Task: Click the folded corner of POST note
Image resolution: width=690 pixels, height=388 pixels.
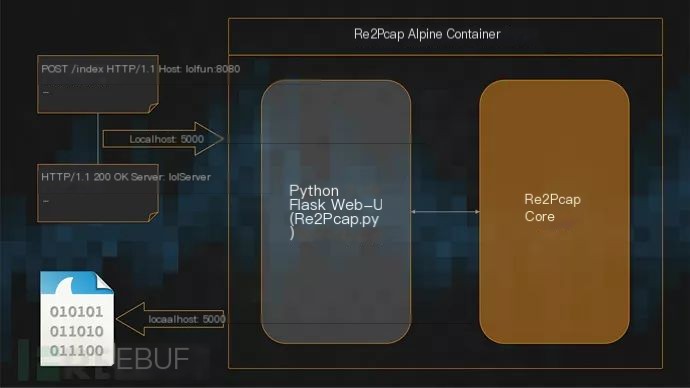Action: point(153,108)
